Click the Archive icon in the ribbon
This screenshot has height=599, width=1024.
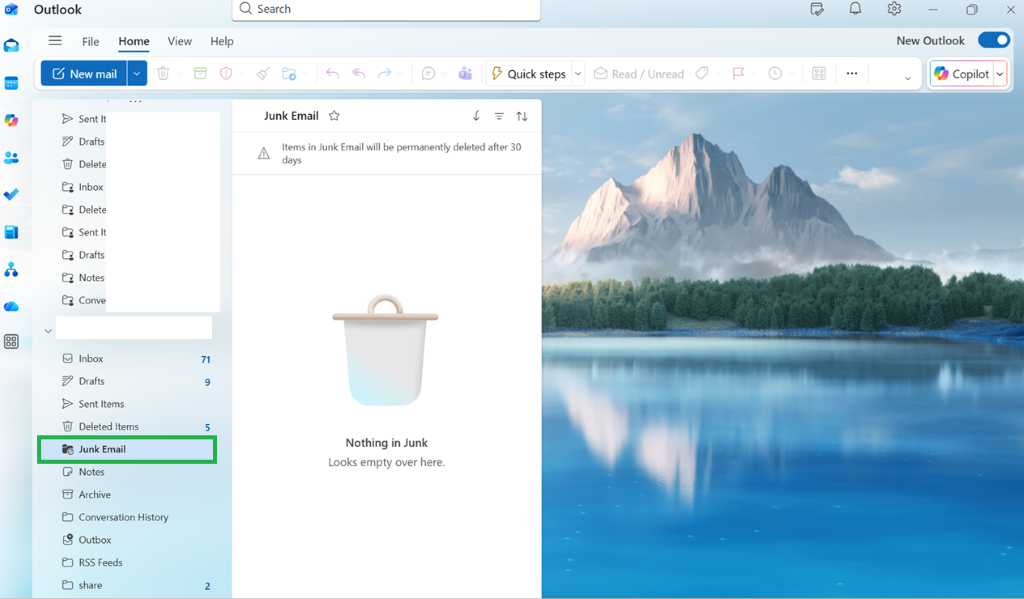[201, 73]
